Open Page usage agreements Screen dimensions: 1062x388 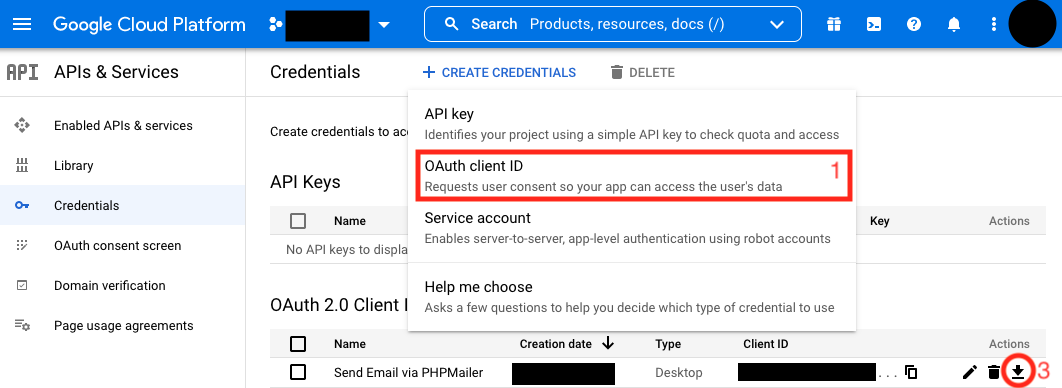point(123,325)
